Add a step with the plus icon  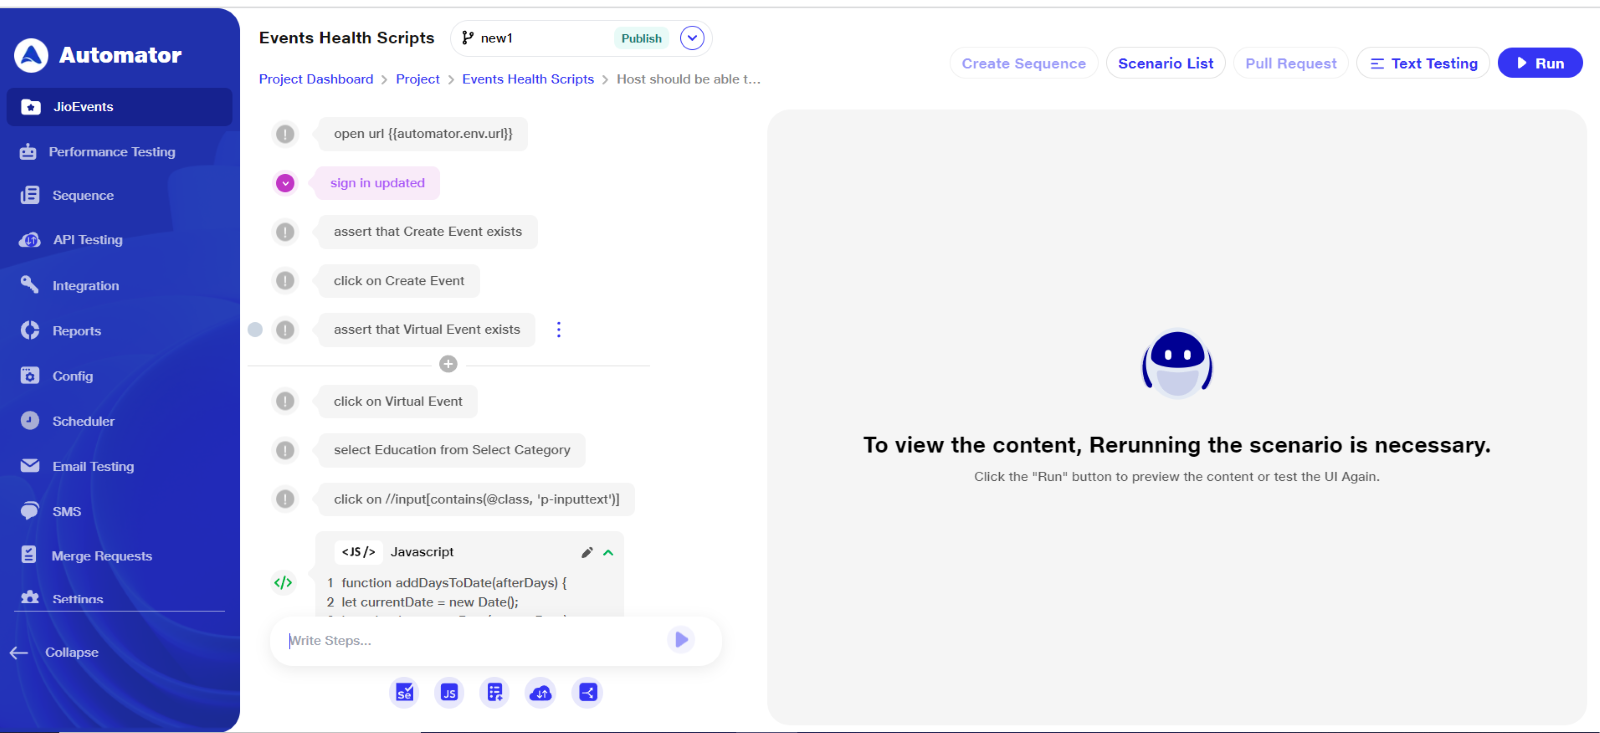pos(448,364)
